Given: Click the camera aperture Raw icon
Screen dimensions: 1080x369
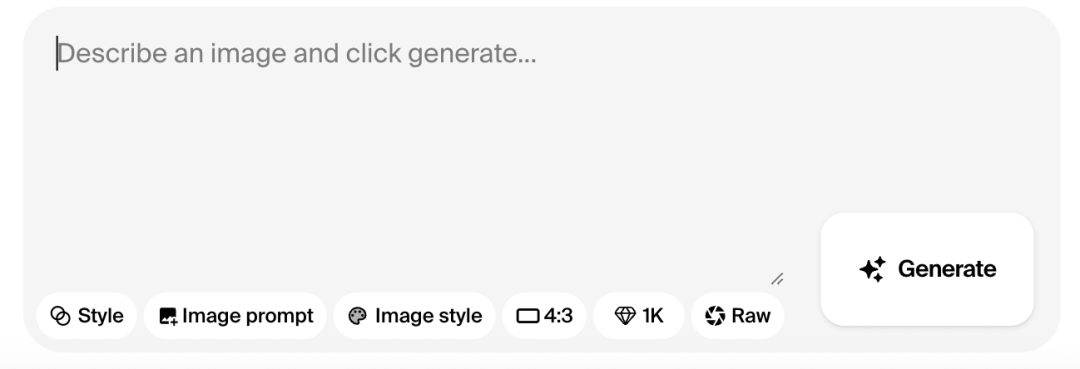Looking at the screenshot, I should tap(715, 316).
